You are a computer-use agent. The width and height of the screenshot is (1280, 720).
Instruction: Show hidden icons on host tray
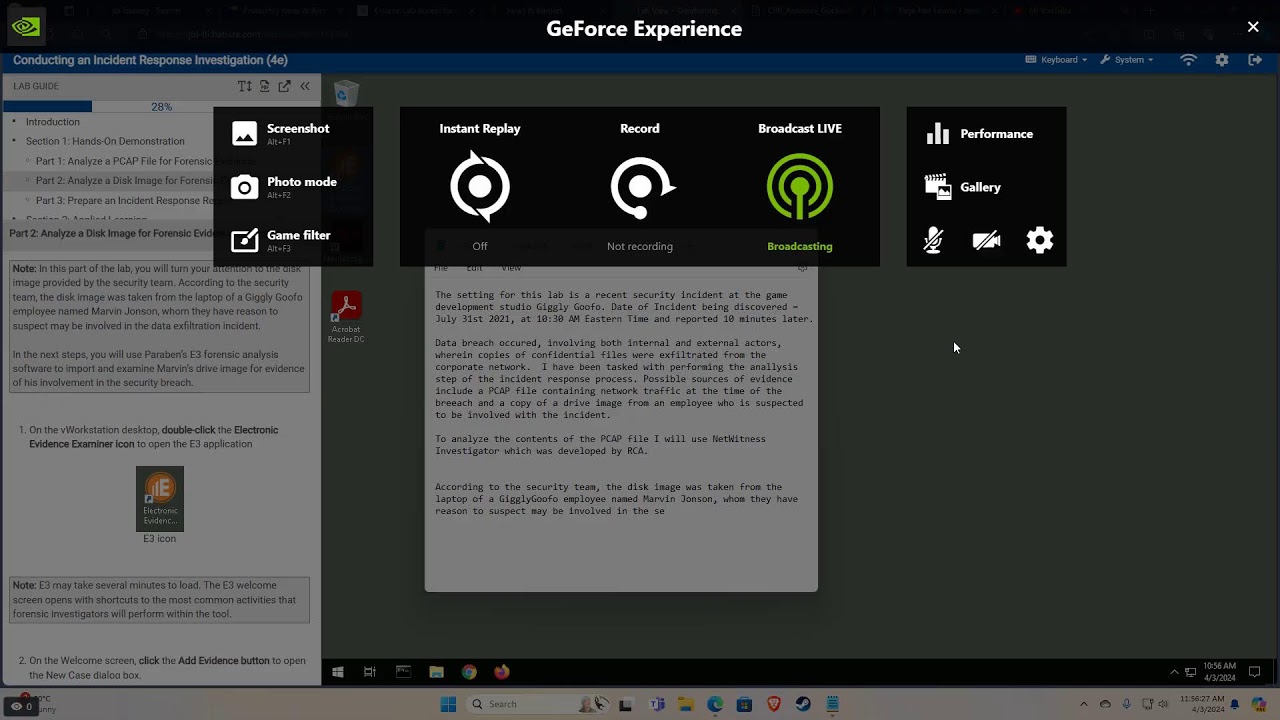[x=1083, y=704]
